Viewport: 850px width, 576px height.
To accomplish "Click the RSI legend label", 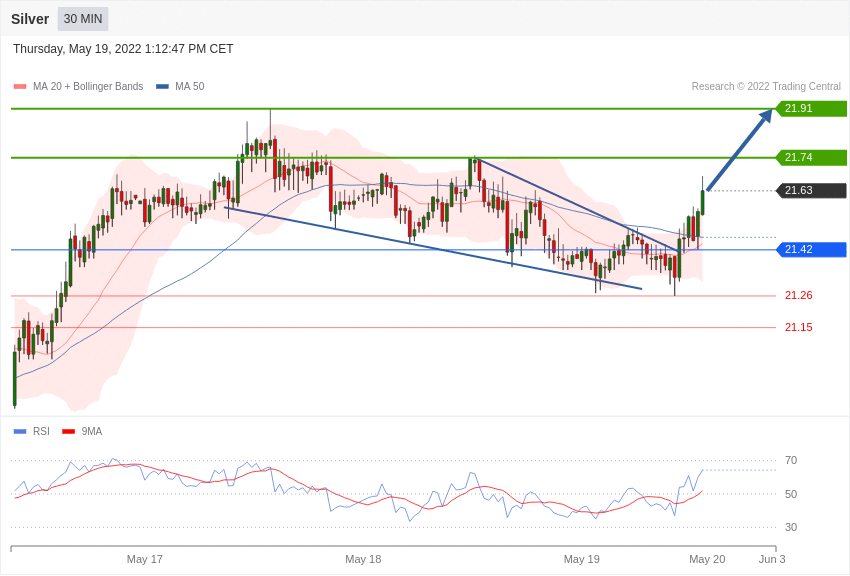I will (x=41, y=431).
